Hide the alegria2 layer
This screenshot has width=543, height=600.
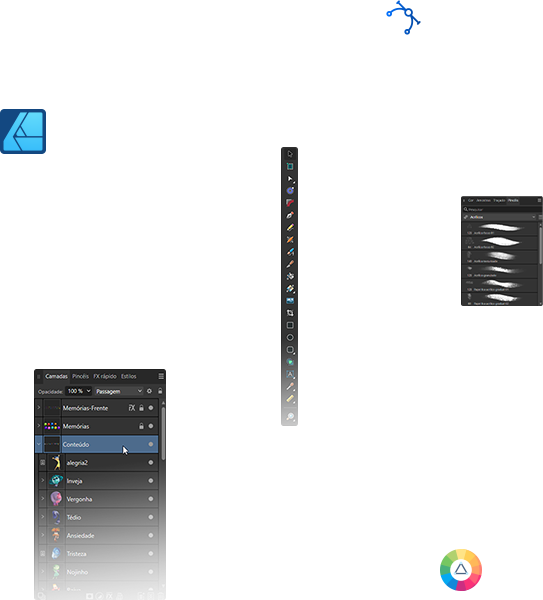click(151, 463)
